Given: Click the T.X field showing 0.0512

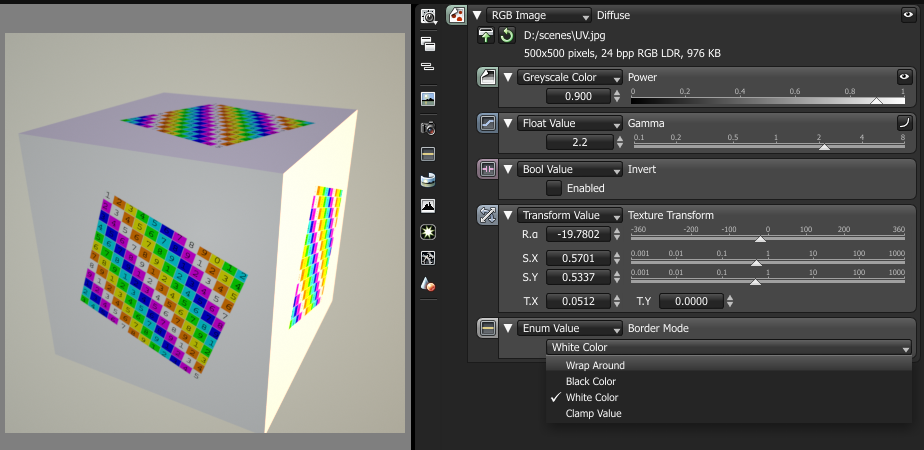Looking at the screenshot, I should pyautogui.click(x=578, y=301).
